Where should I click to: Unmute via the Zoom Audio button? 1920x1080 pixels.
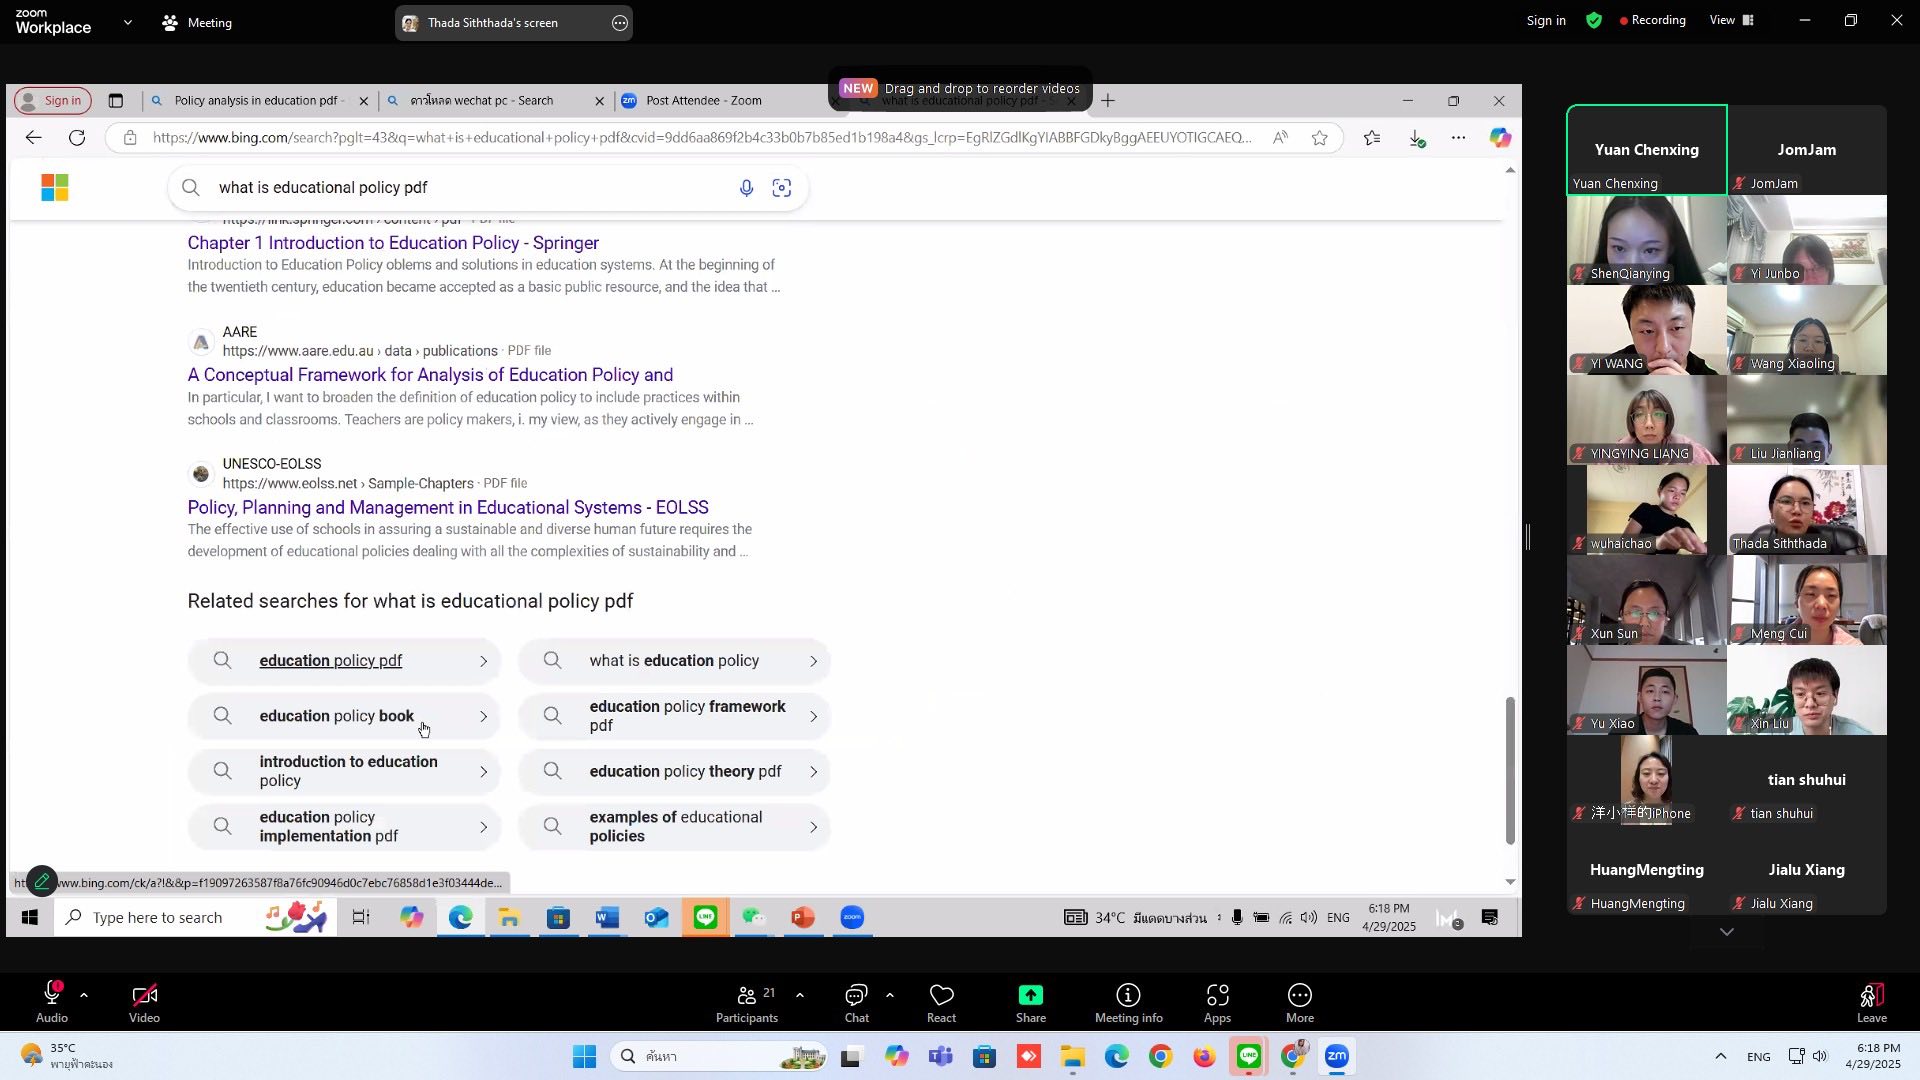[52, 1002]
